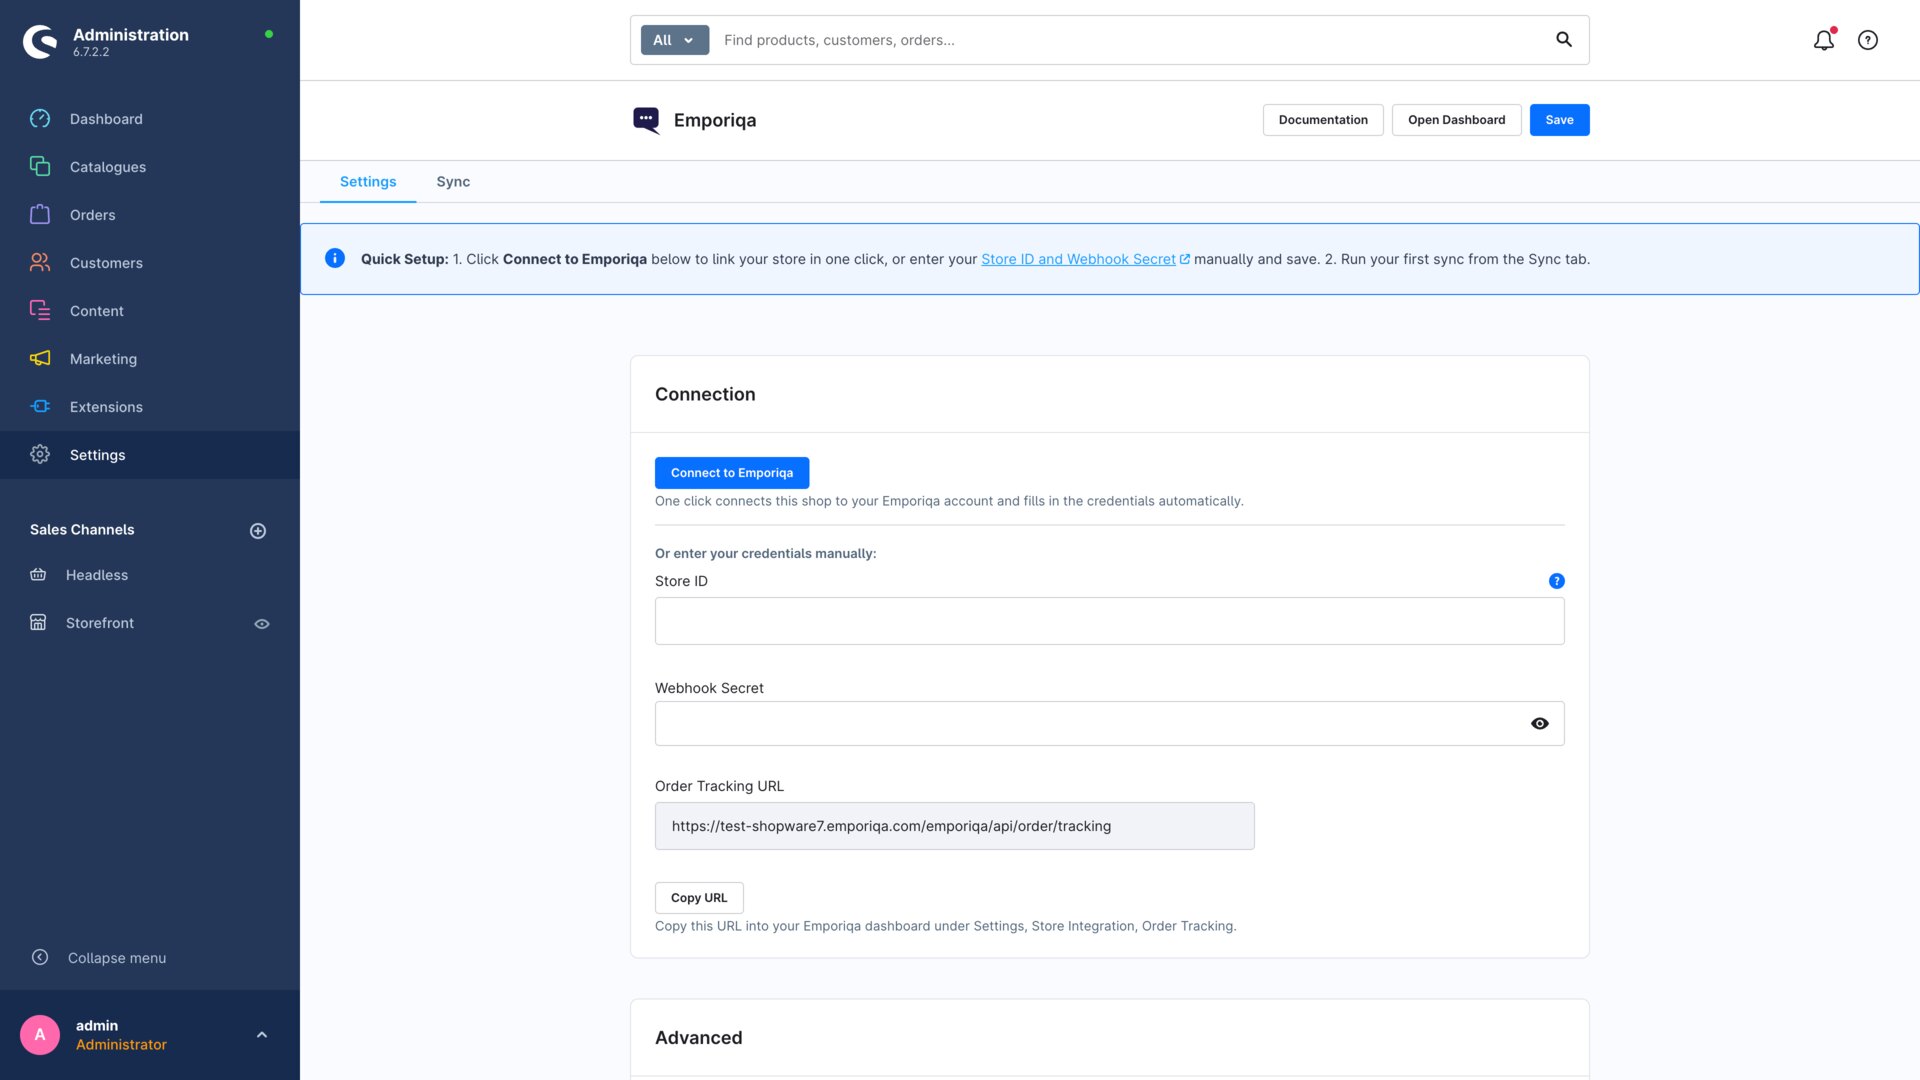Copy the order tracking URL
The height and width of the screenshot is (1080, 1920).
[x=699, y=898]
